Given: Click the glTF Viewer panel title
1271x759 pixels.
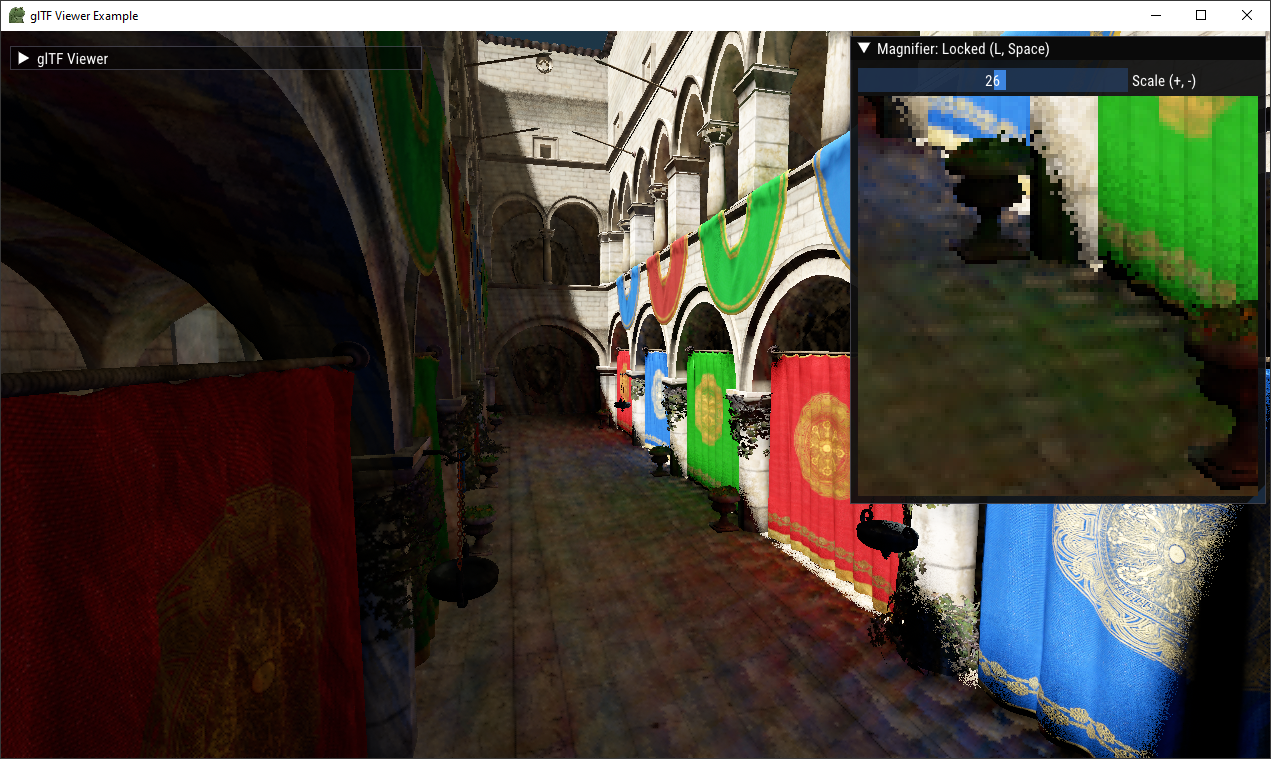Looking at the screenshot, I should 73,59.
